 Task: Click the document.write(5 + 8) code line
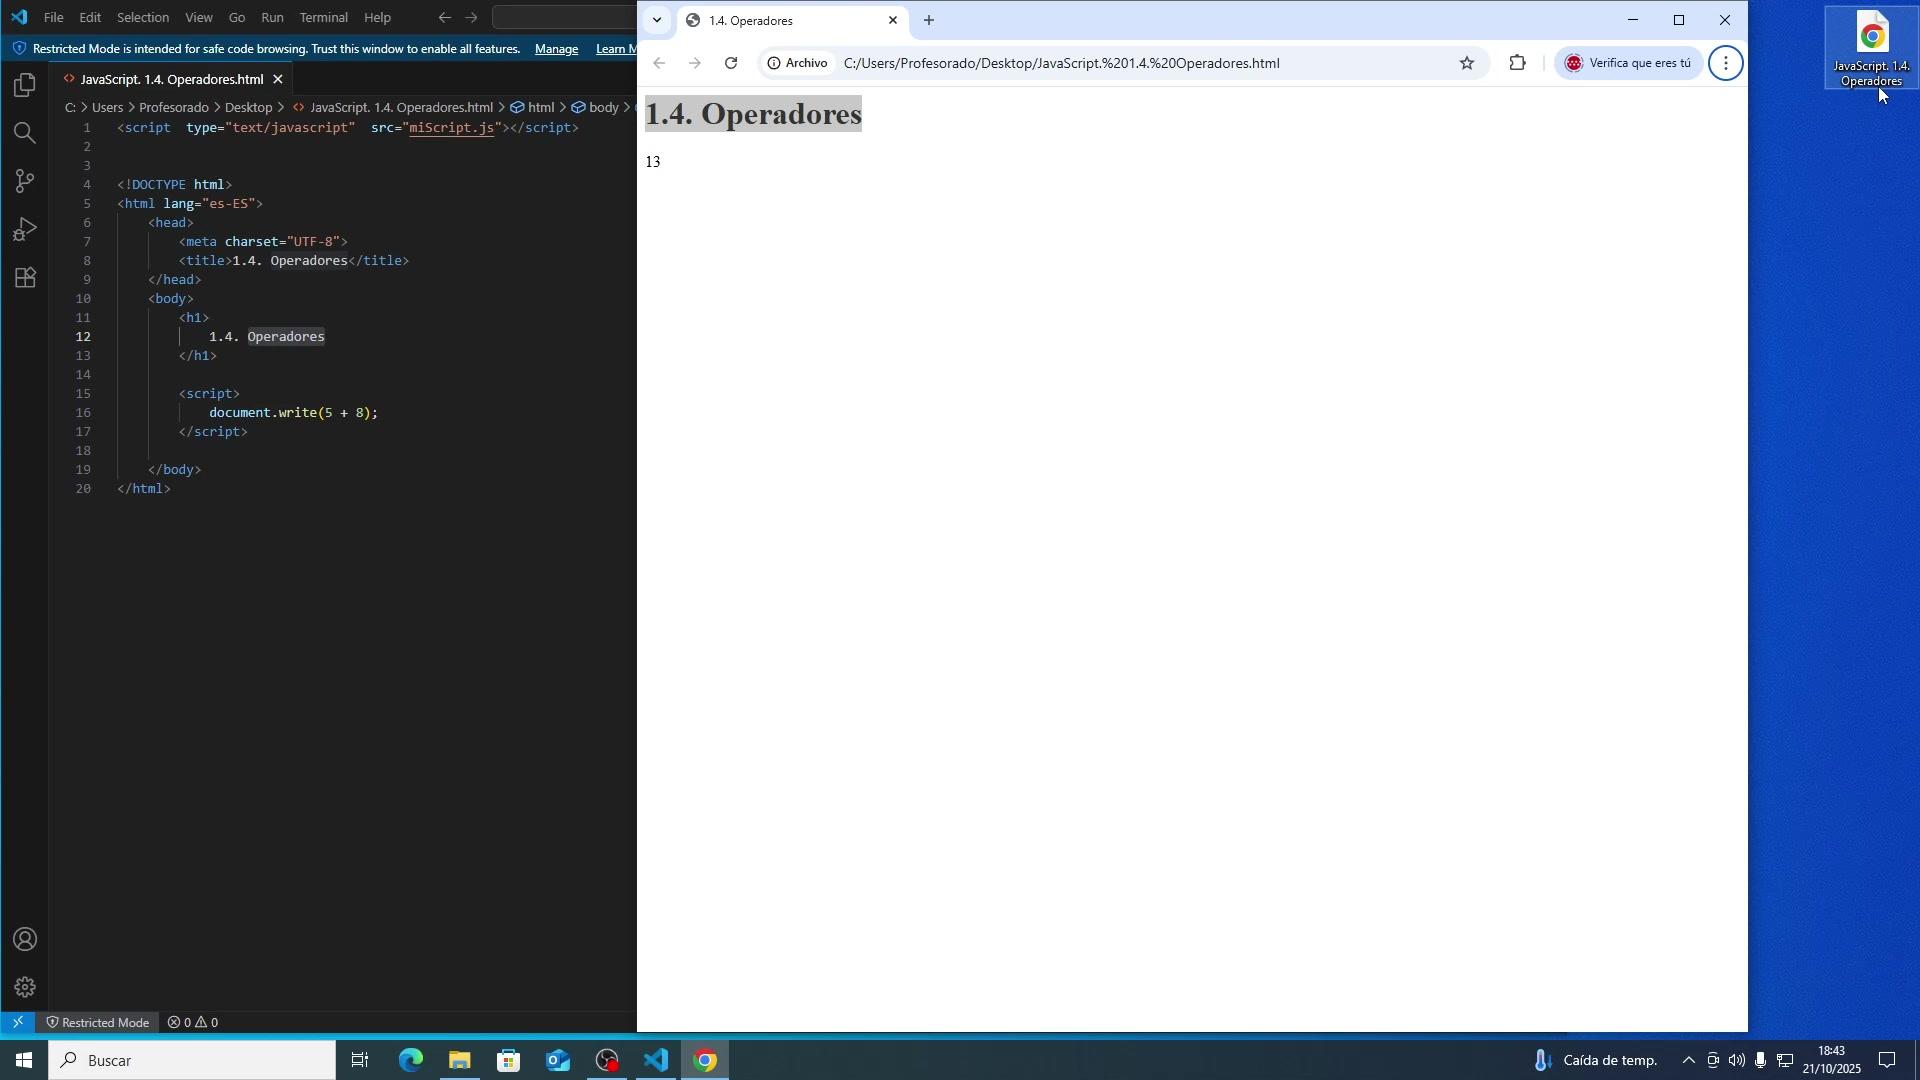[293, 413]
